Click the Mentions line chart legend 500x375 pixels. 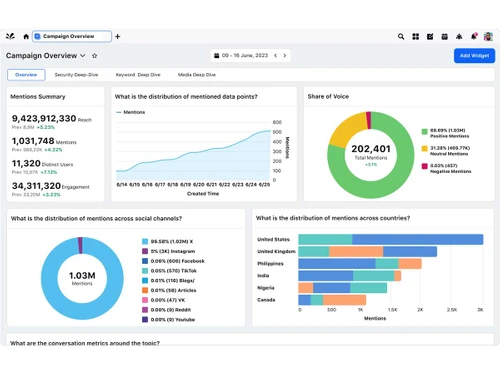click(130, 112)
